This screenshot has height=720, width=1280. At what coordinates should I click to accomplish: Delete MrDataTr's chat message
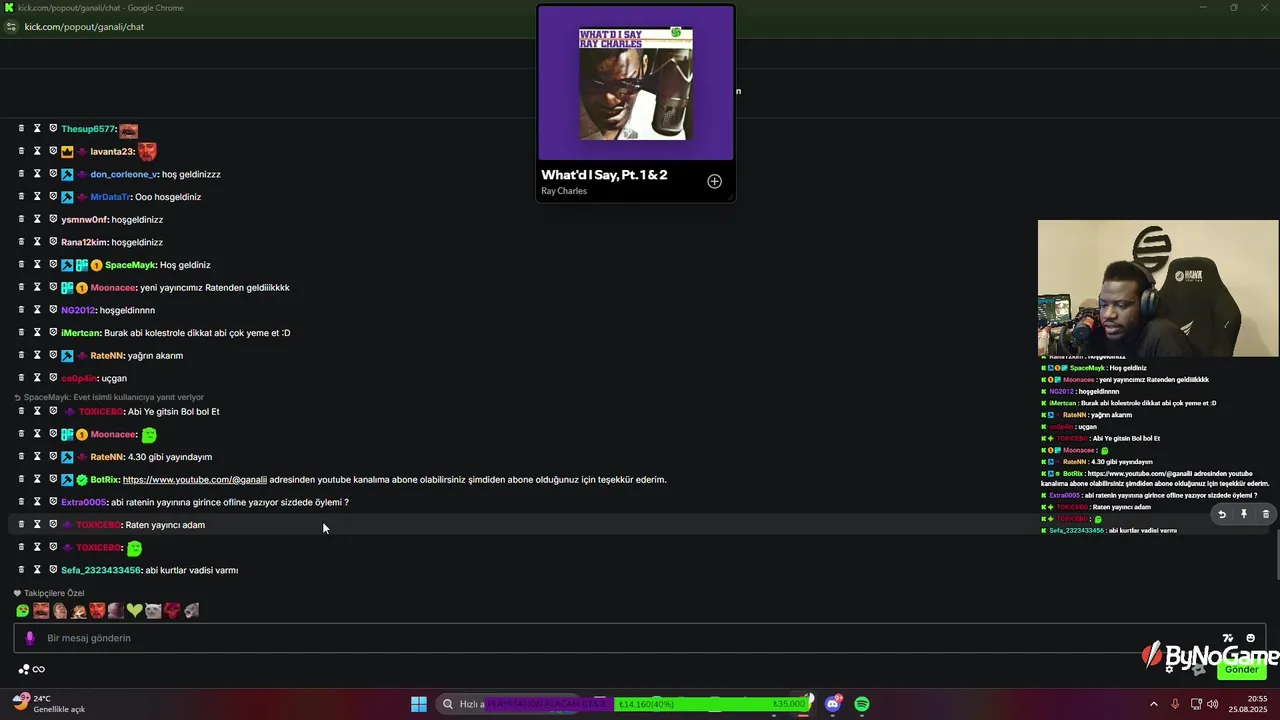(21, 196)
